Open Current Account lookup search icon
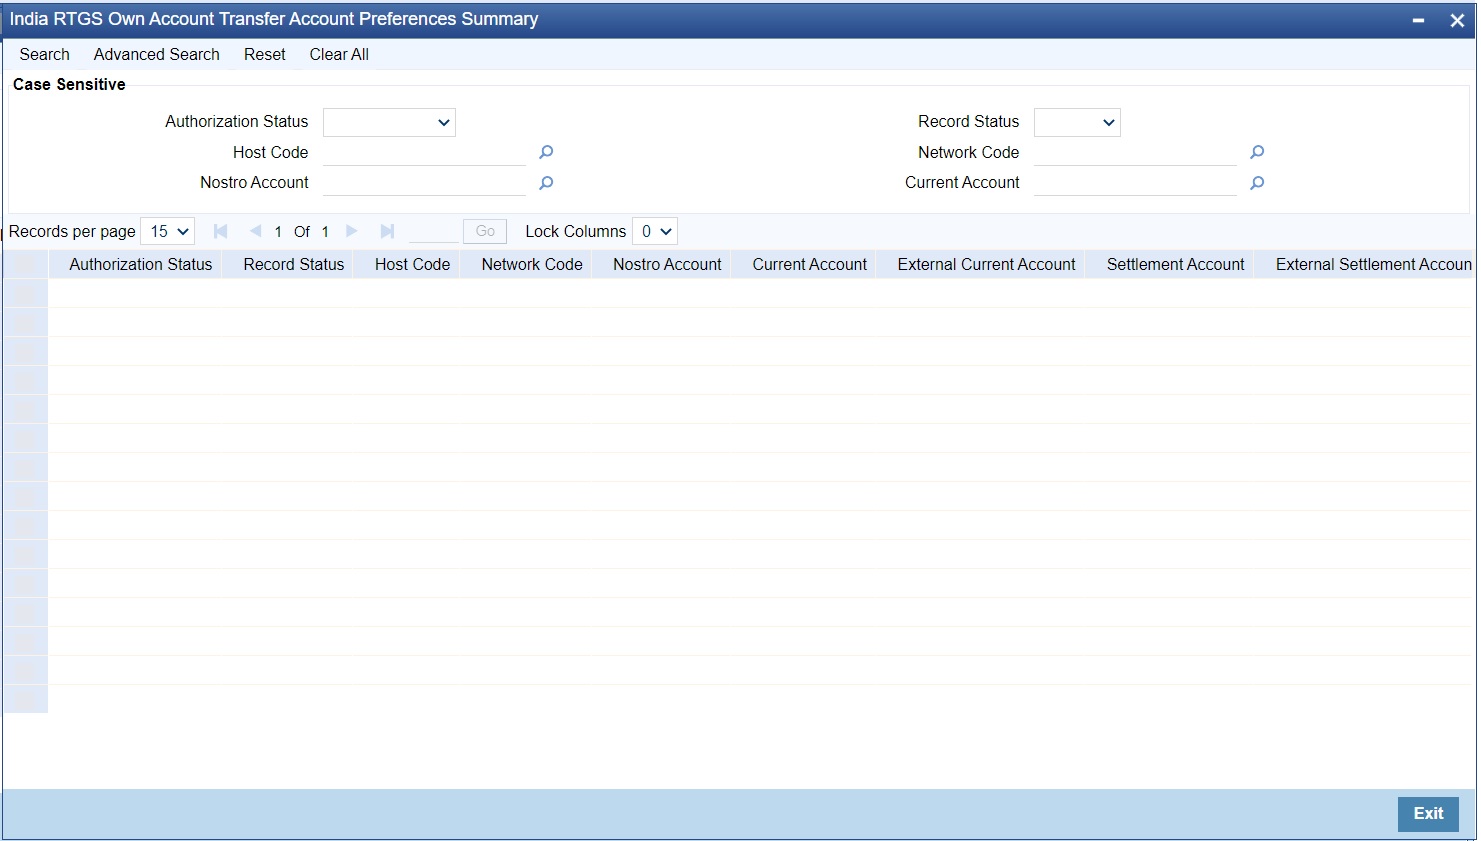The image size is (1481, 841). [1257, 183]
